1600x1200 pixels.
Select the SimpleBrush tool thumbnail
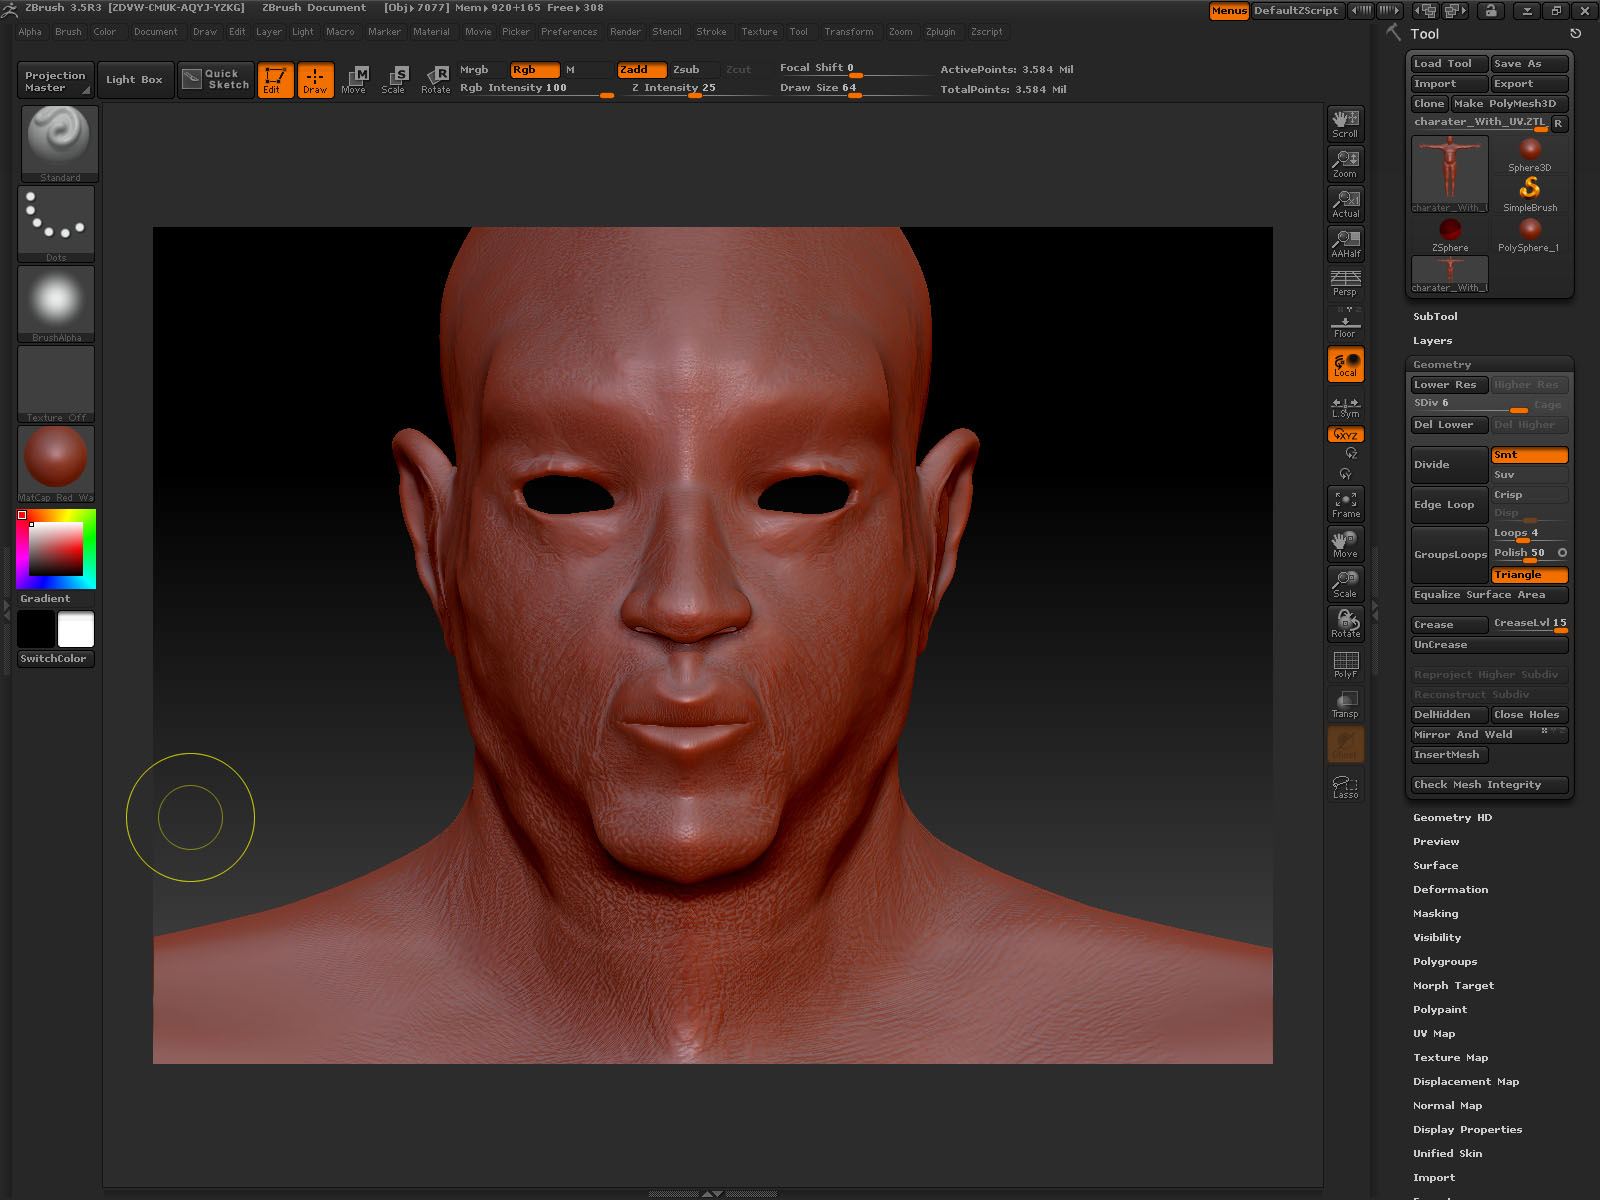point(1530,195)
